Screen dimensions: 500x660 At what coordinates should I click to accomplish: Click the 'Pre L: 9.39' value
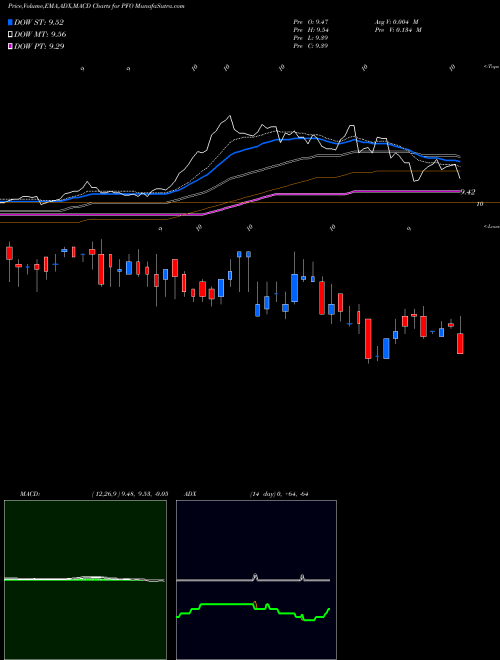point(311,38)
